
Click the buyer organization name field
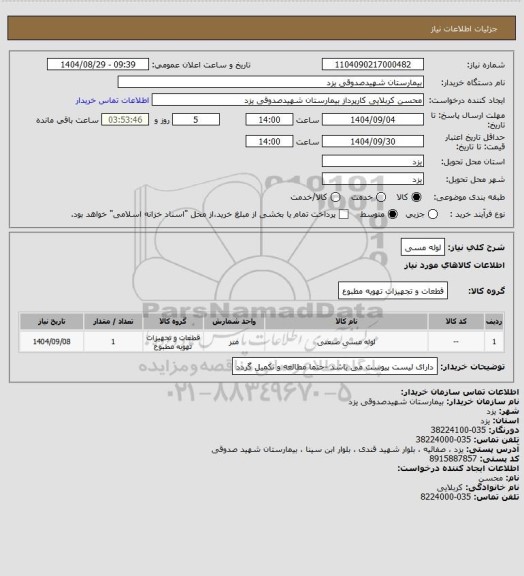point(270,82)
